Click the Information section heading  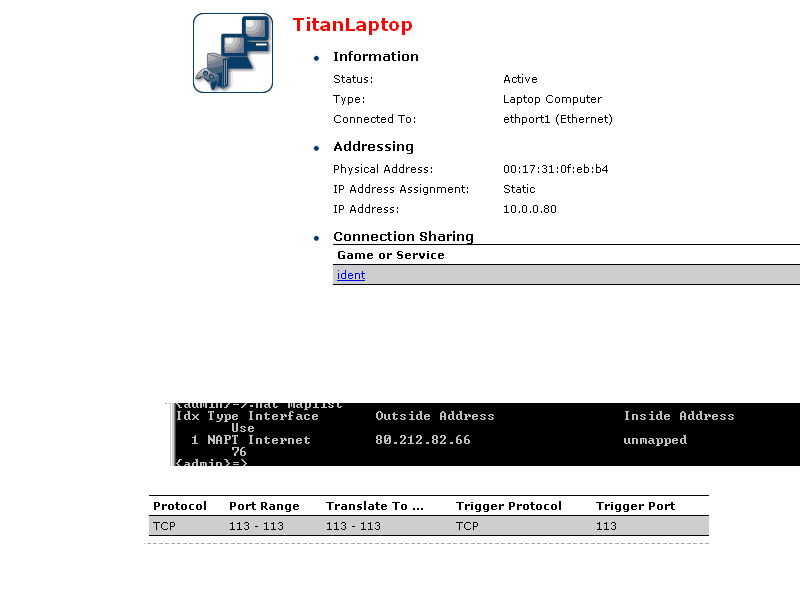coord(376,57)
